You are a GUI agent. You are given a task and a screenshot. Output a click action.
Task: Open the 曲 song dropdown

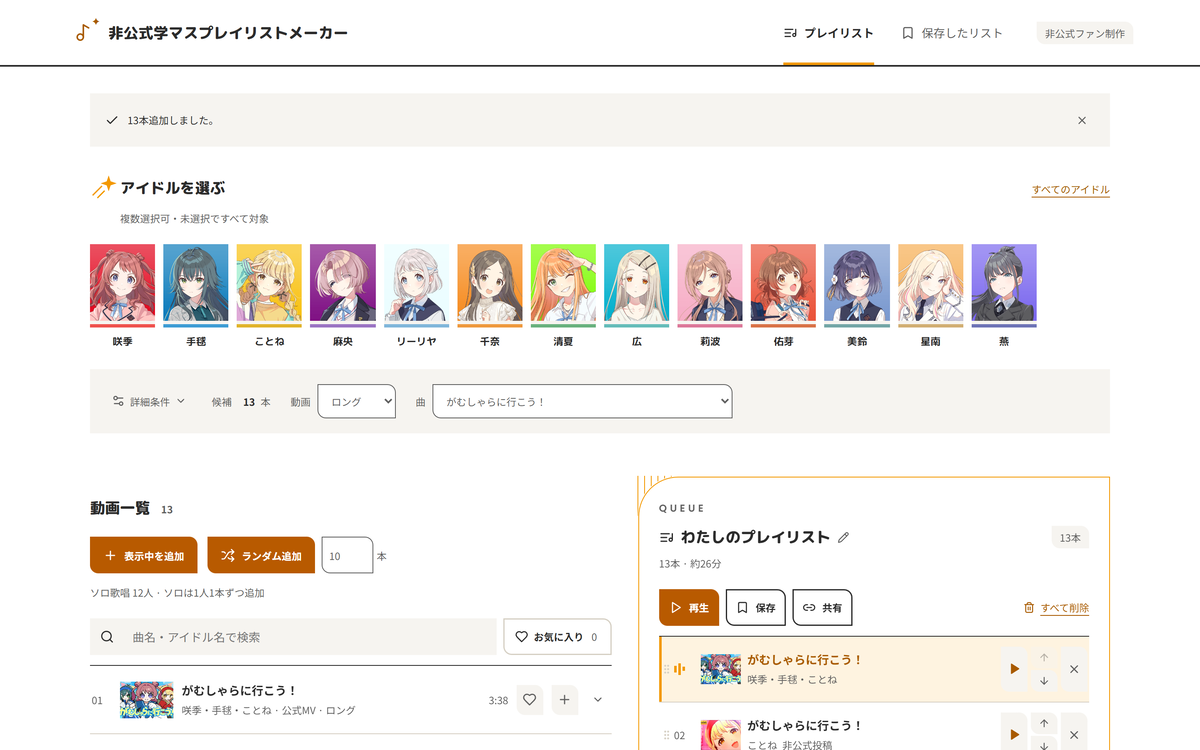pos(582,401)
